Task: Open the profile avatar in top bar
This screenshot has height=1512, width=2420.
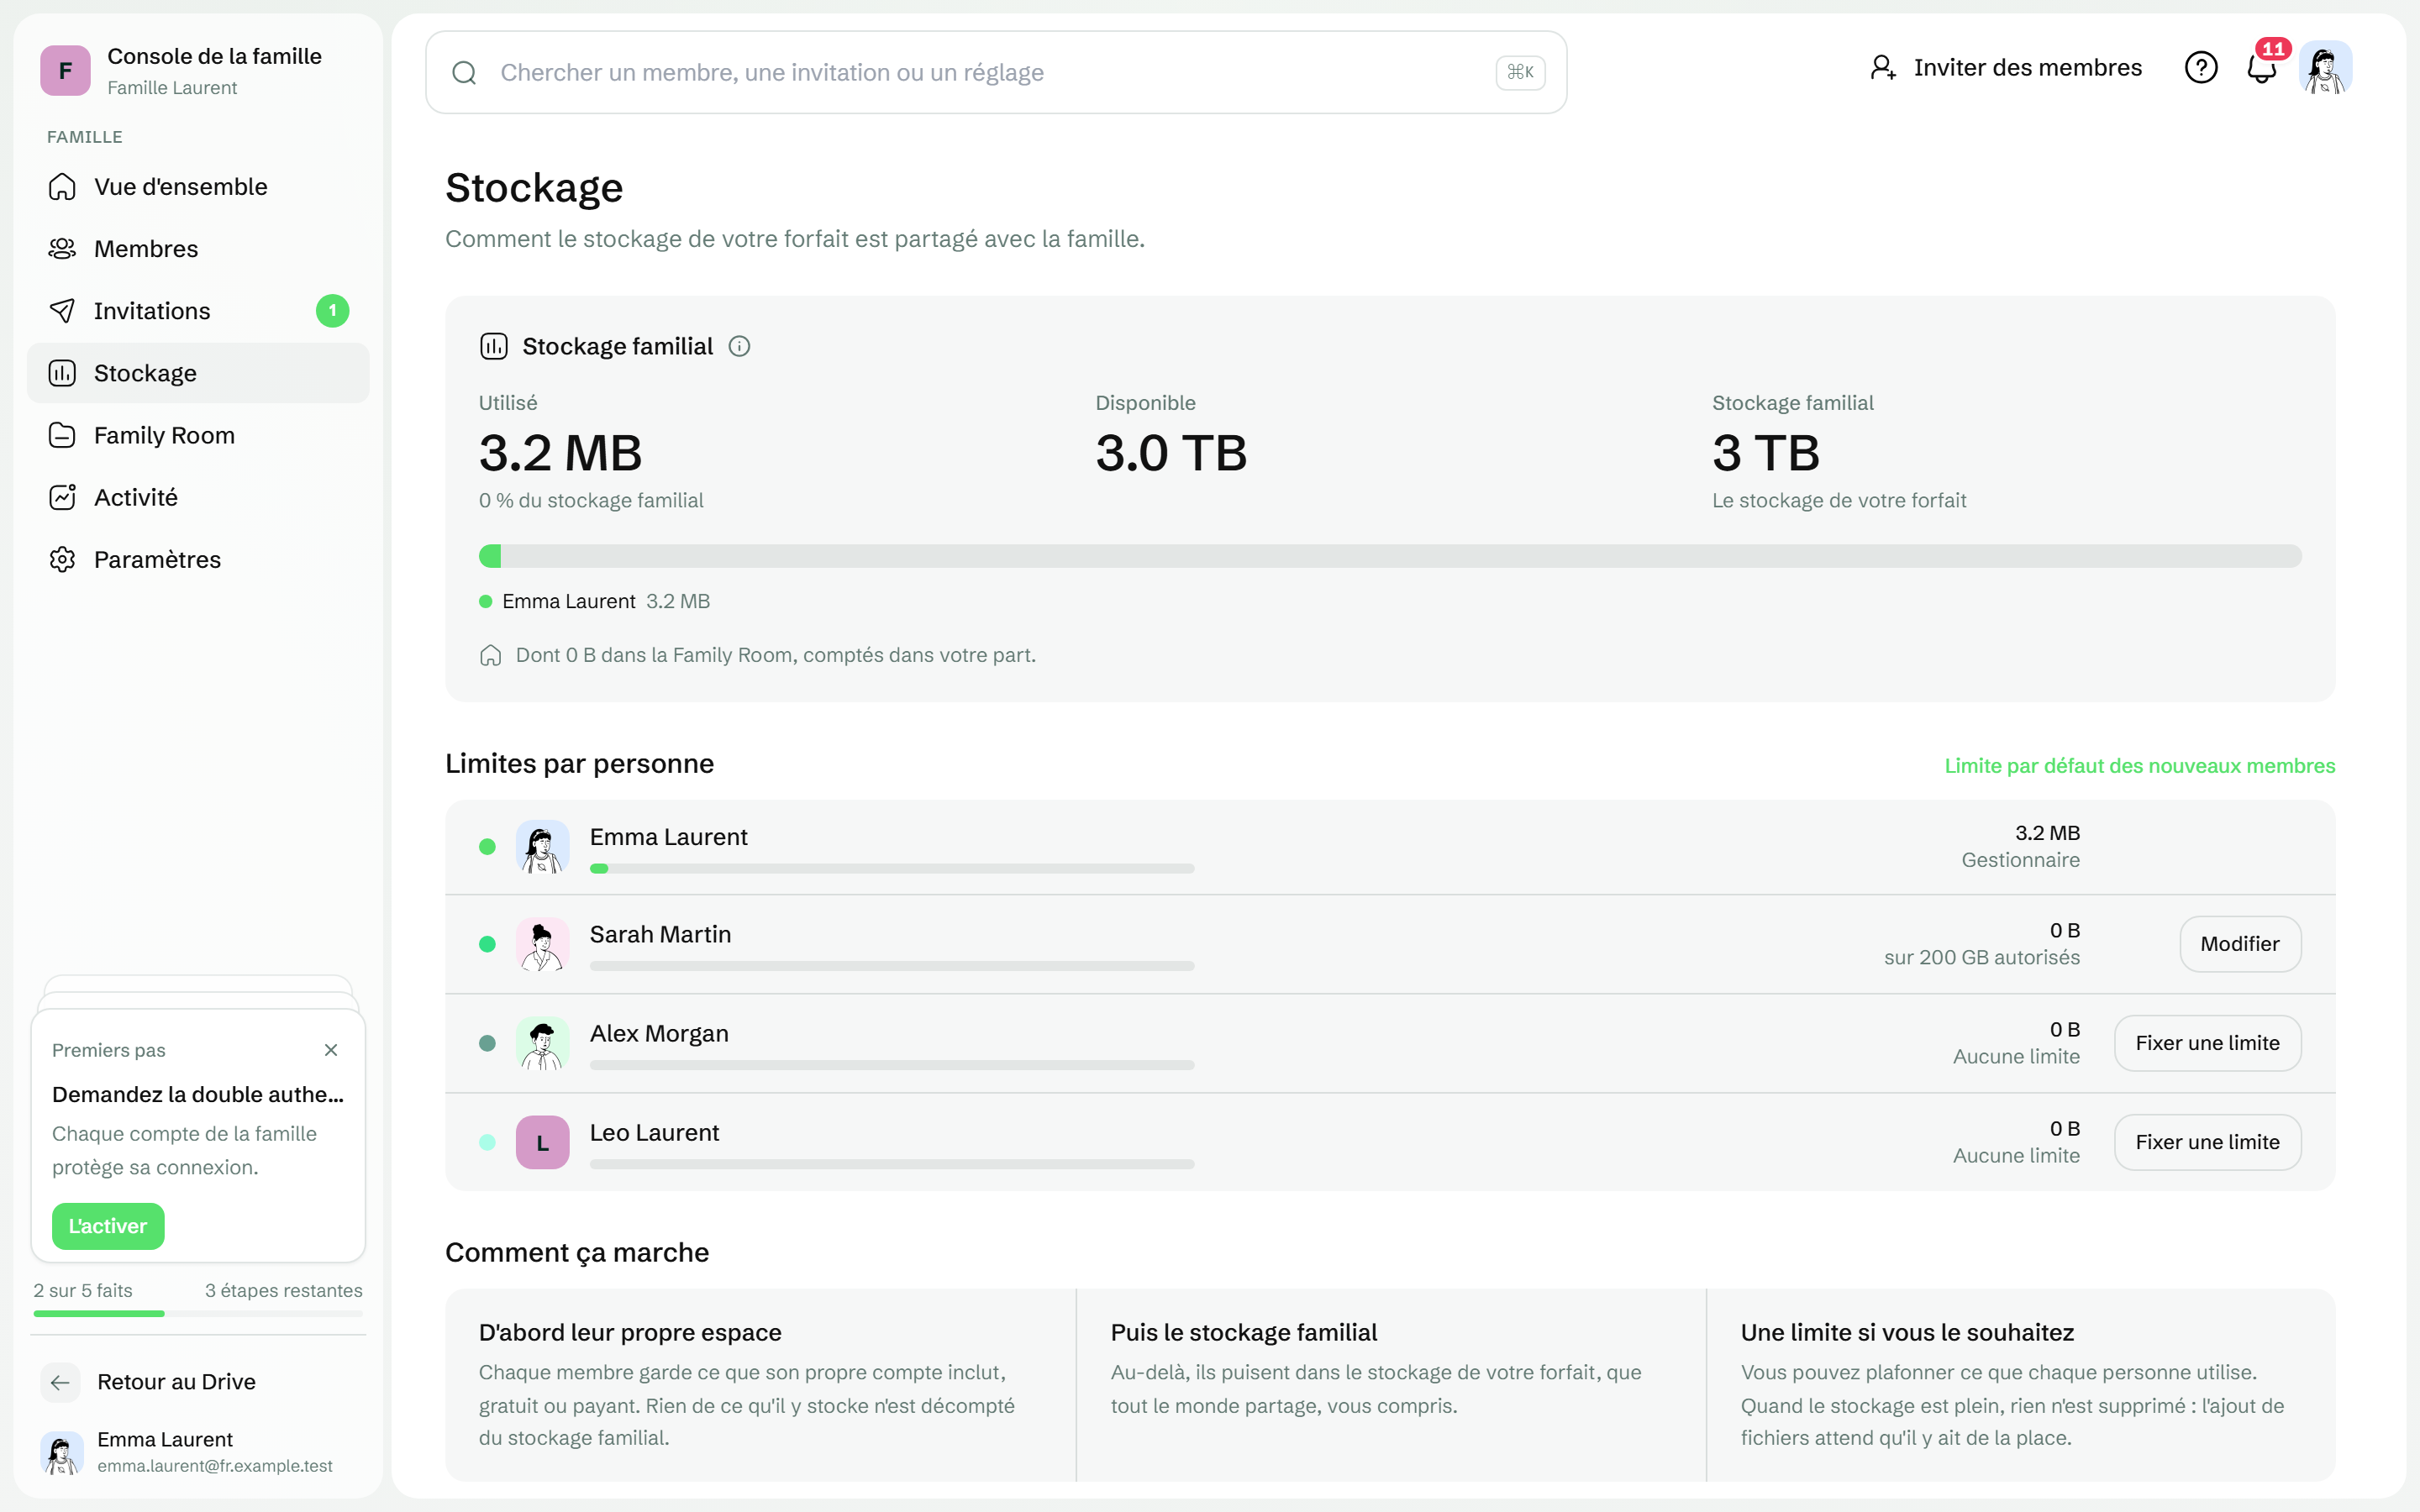Action: pyautogui.click(x=2325, y=68)
